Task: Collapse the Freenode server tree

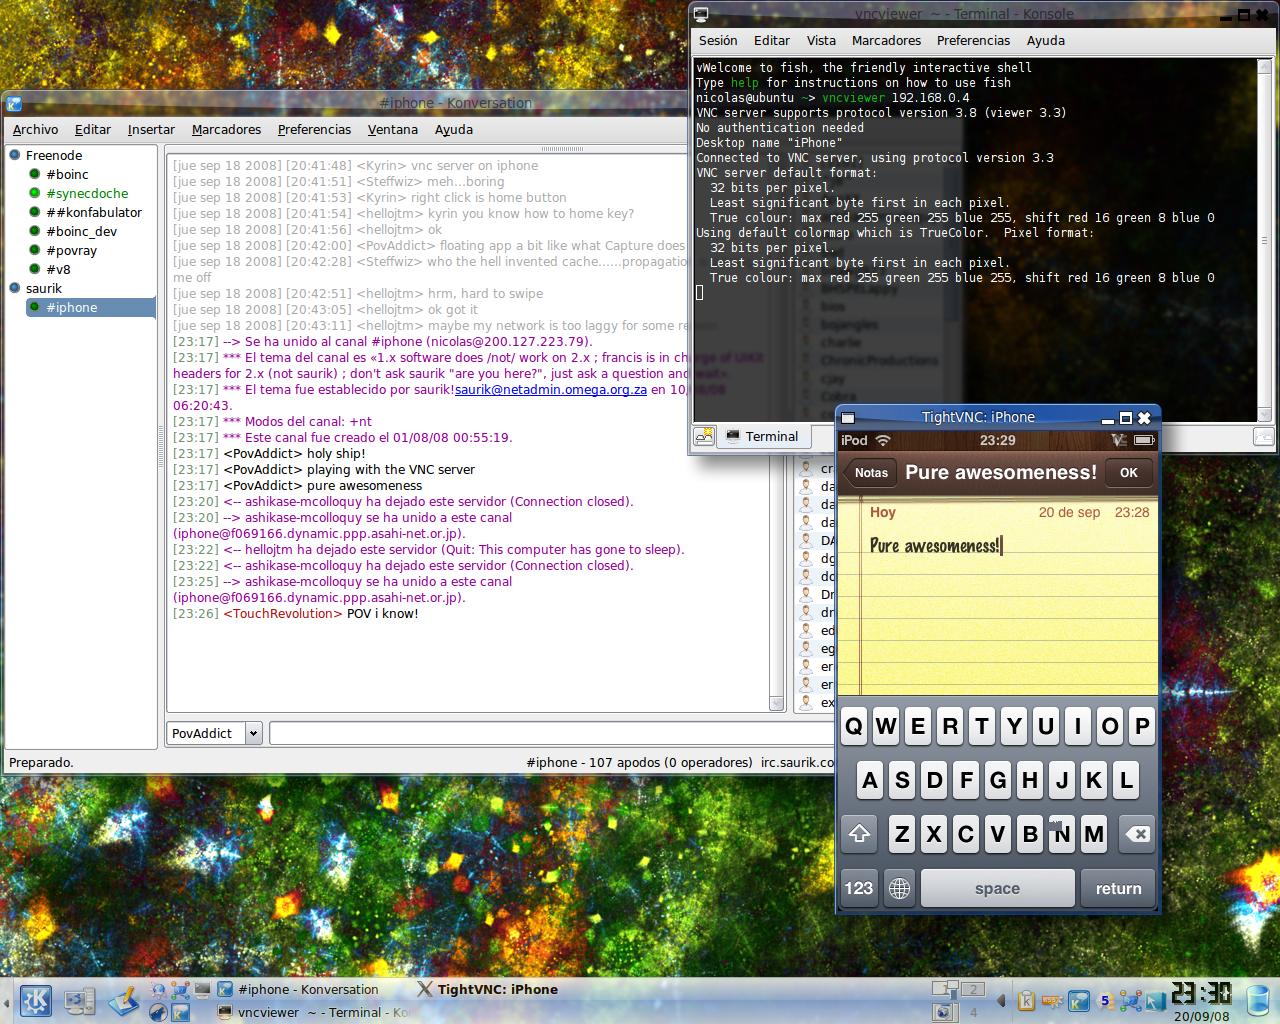Action: coord(15,155)
